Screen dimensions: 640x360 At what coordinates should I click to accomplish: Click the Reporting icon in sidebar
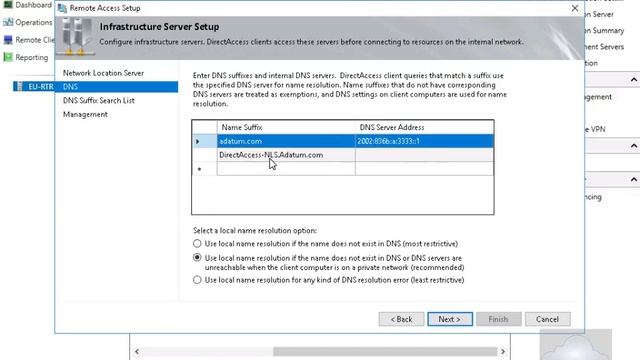click(8, 57)
